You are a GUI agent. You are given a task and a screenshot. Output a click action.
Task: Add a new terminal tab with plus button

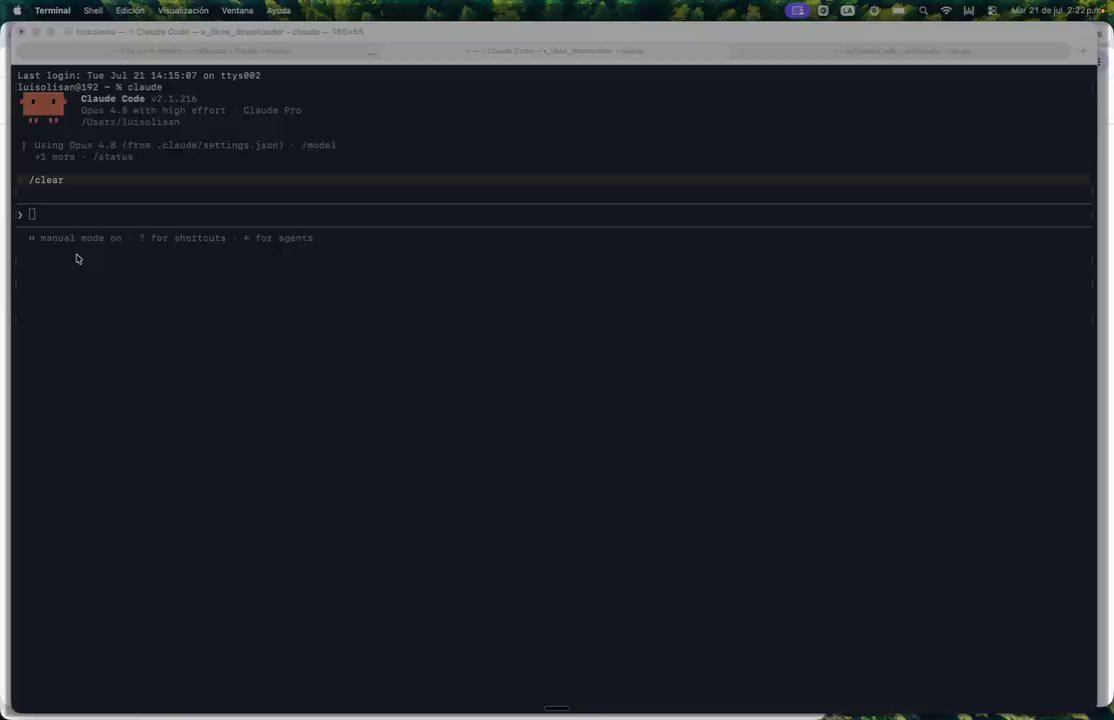1083,51
